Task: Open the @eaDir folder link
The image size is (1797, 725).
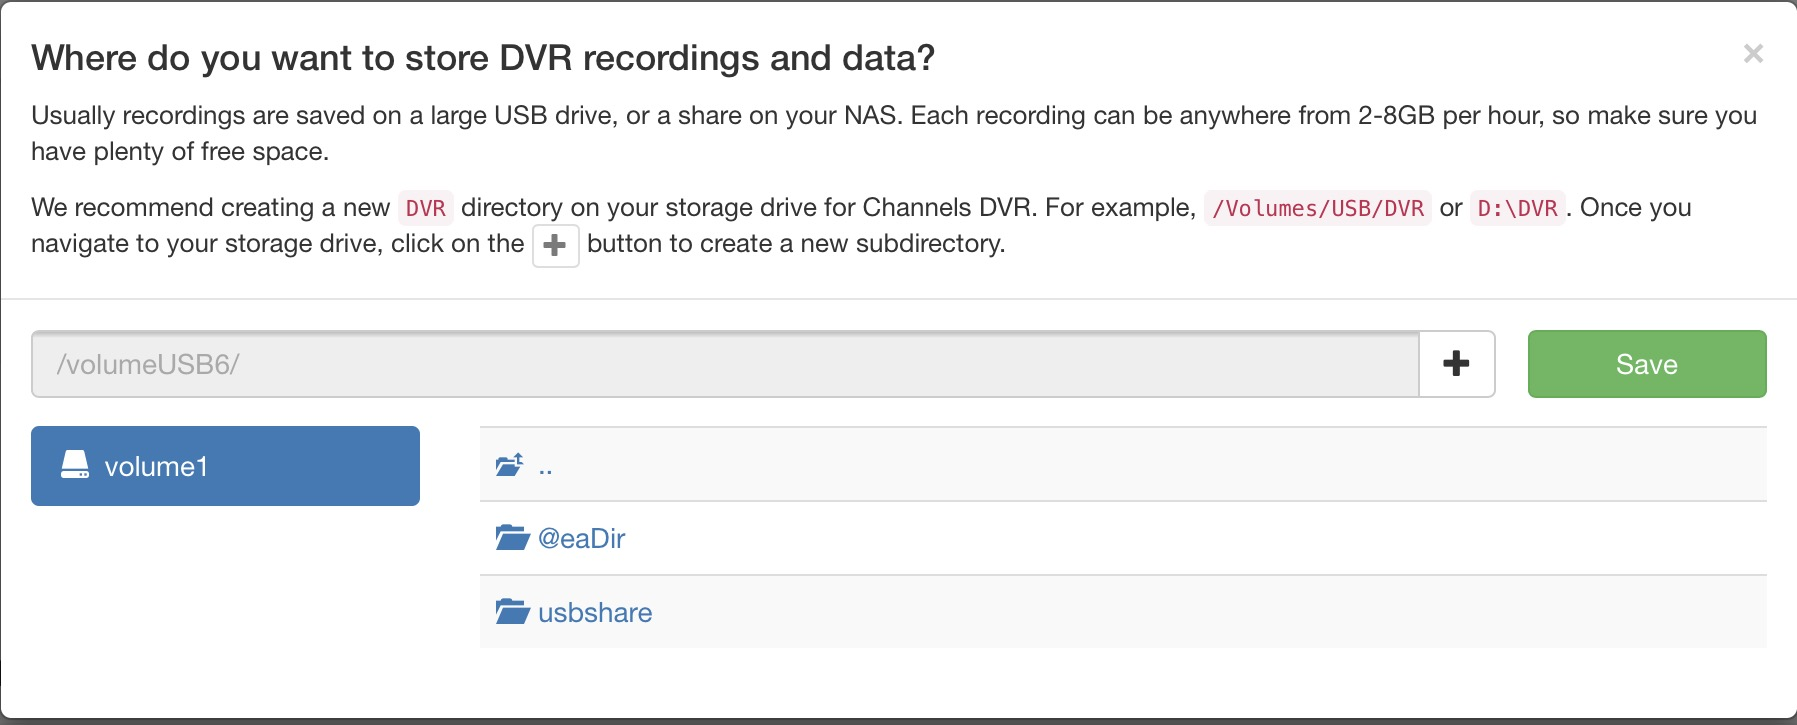Action: click(581, 539)
